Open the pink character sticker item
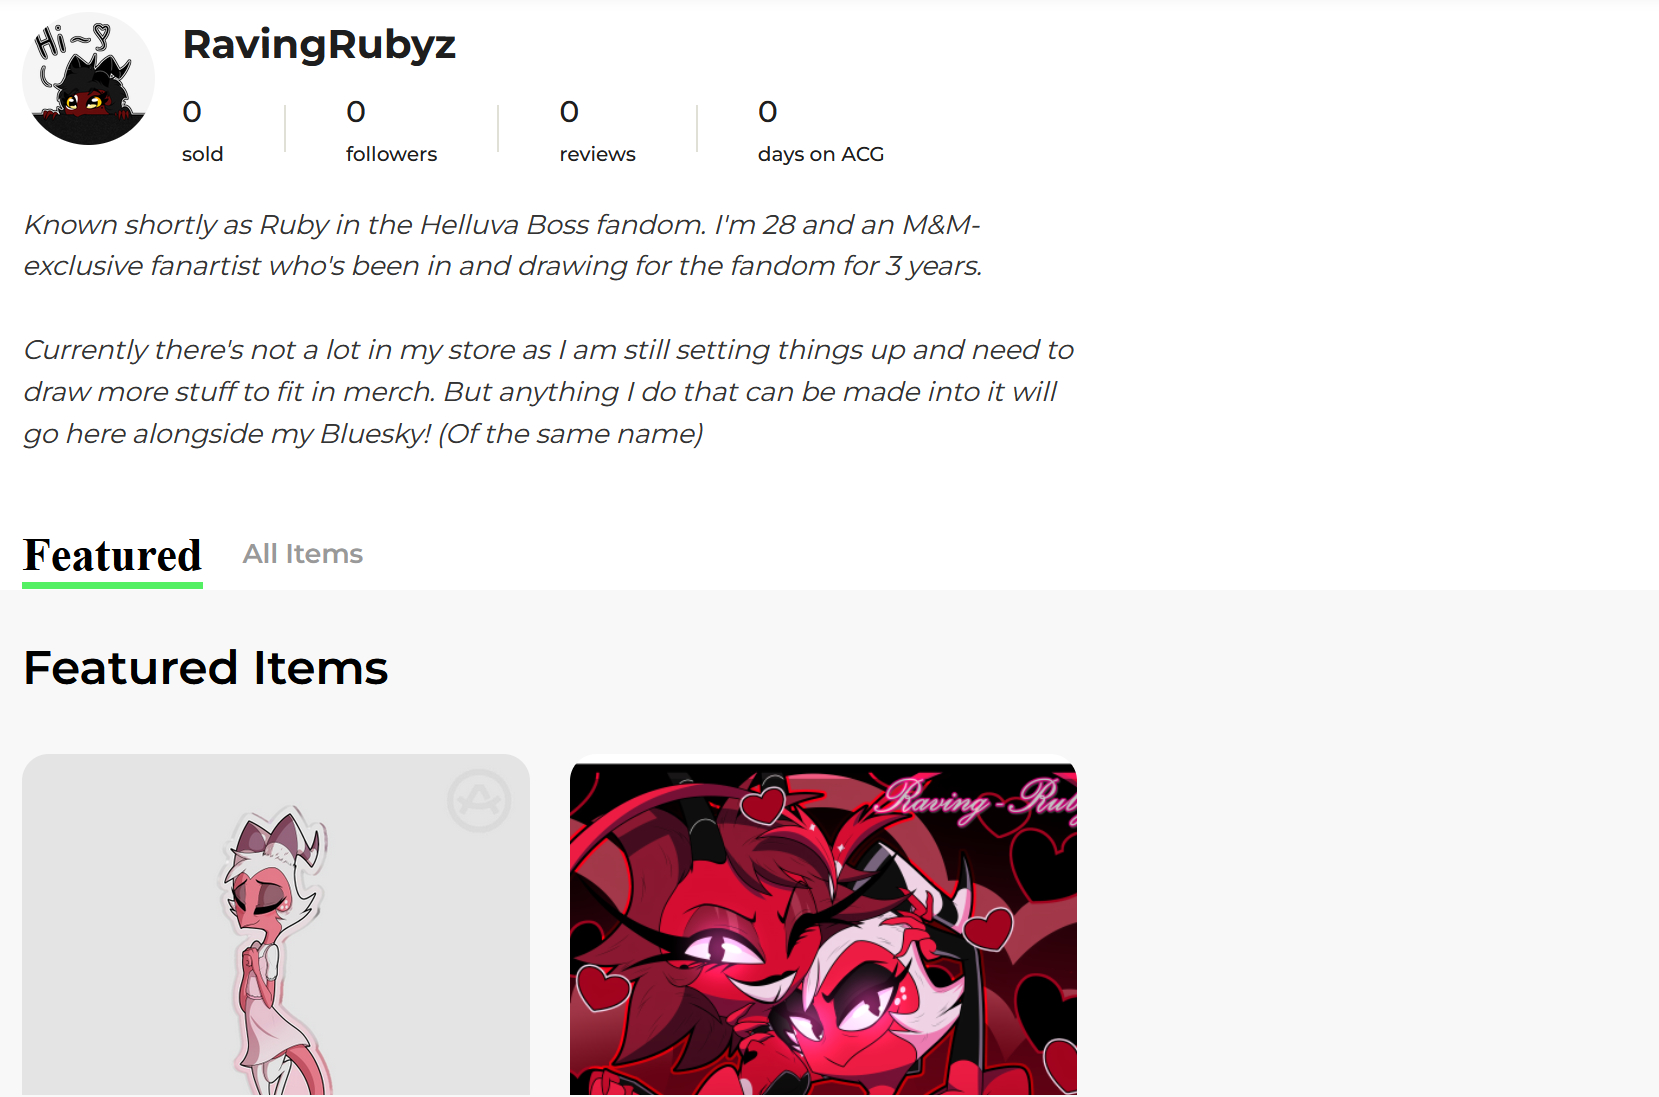Screen dimensions: 1659x1097 pyautogui.click(x=276, y=925)
